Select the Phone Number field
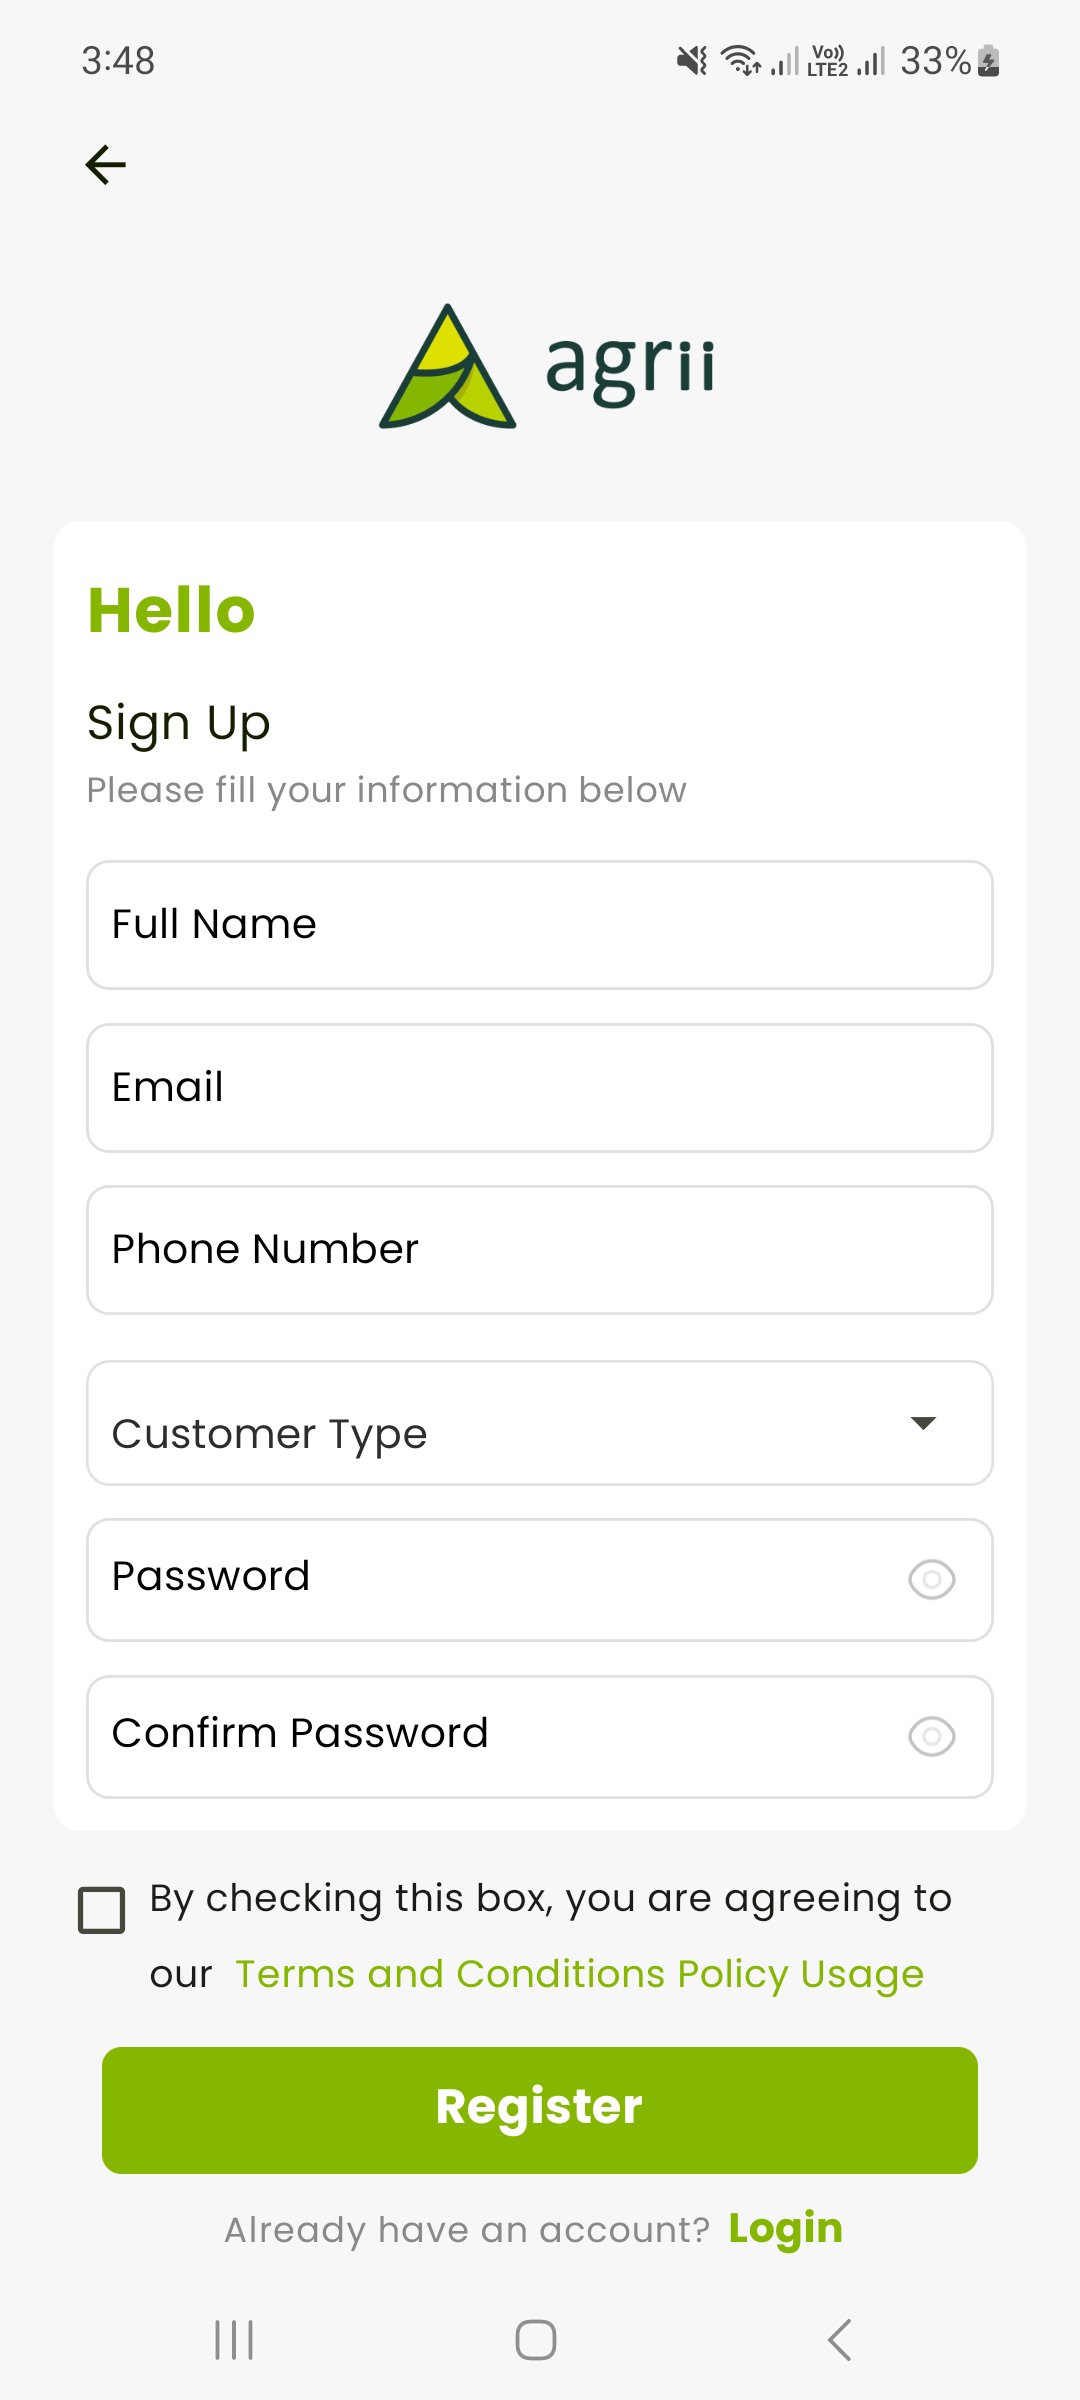This screenshot has height=2400, width=1080. (x=540, y=1250)
